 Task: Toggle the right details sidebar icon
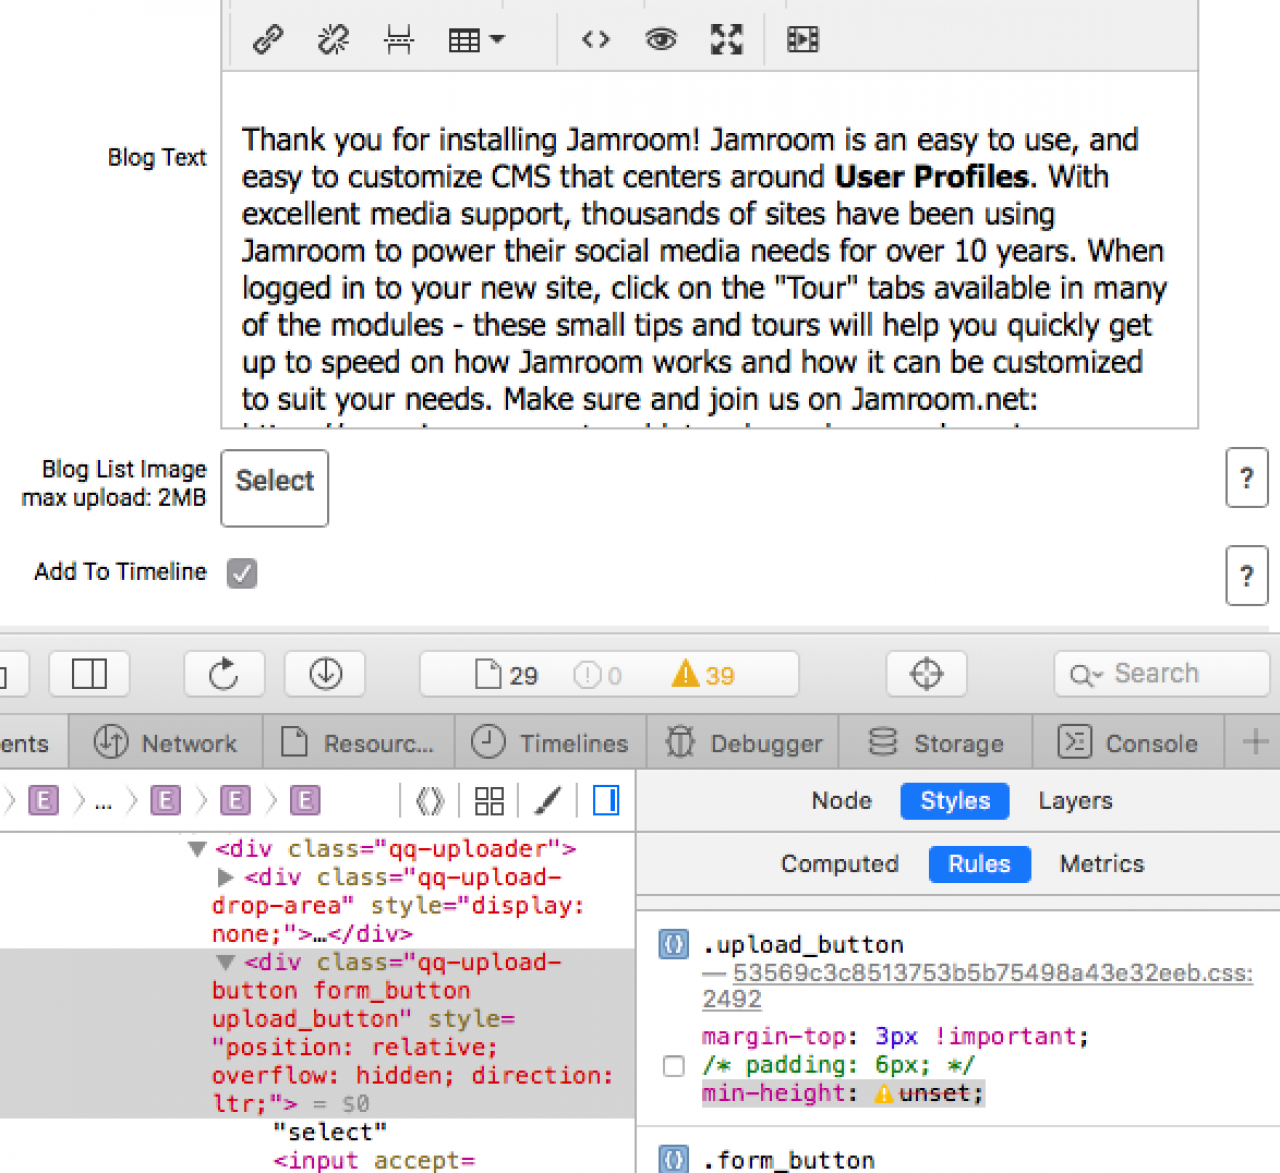pos(606,801)
